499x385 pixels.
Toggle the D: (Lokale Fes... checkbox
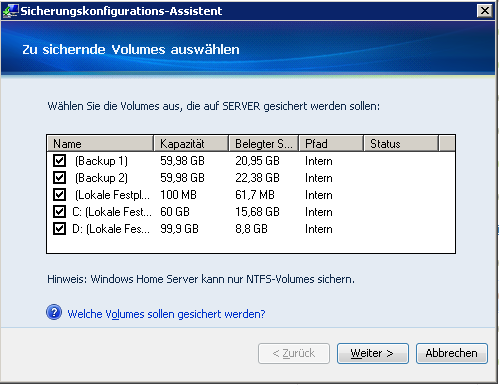pos(59,229)
